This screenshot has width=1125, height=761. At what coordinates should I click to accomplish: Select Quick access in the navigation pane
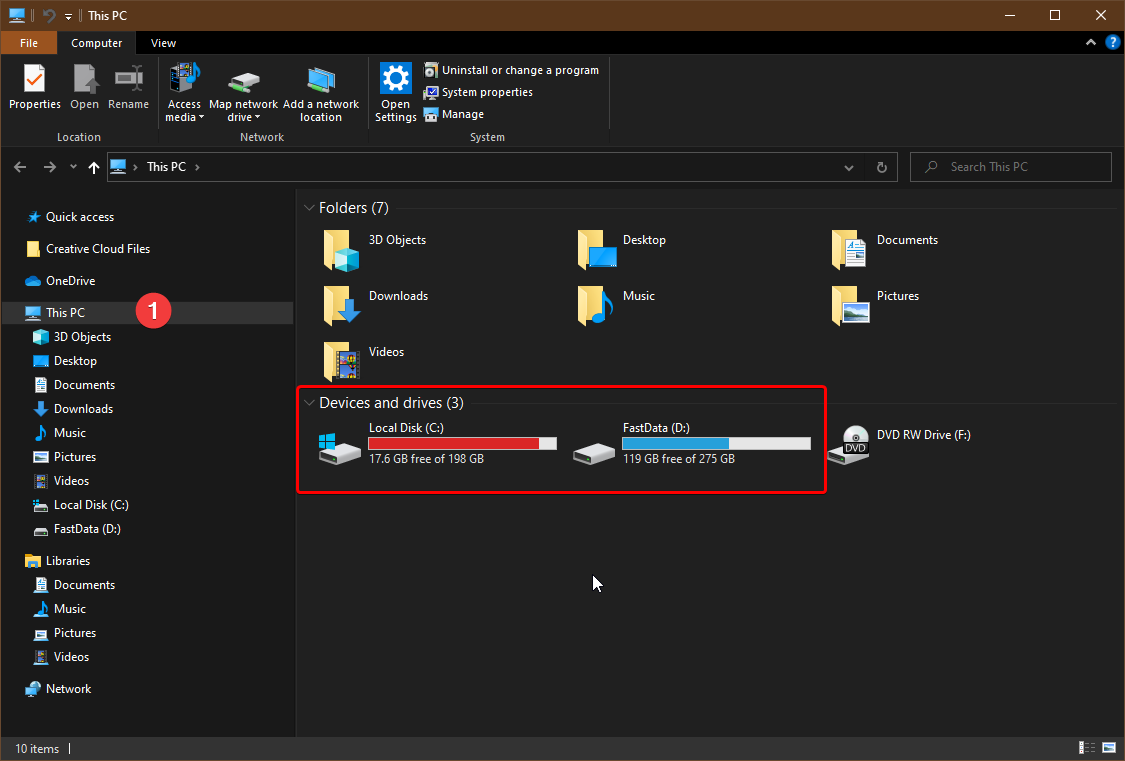(x=70, y=217)
